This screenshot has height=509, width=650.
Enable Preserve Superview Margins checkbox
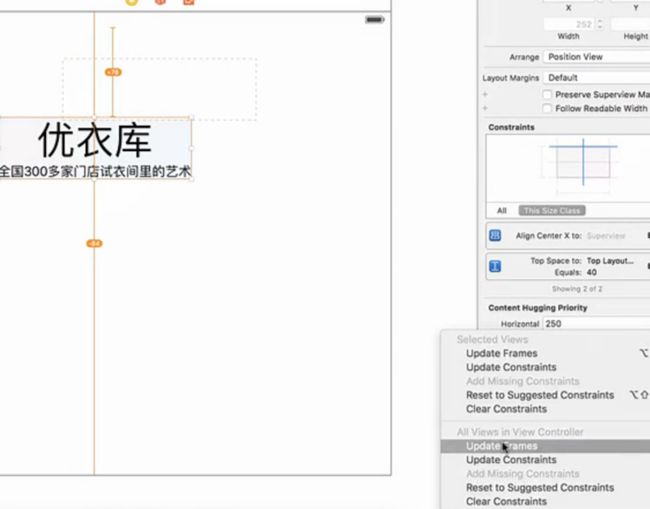pos(547,95)
